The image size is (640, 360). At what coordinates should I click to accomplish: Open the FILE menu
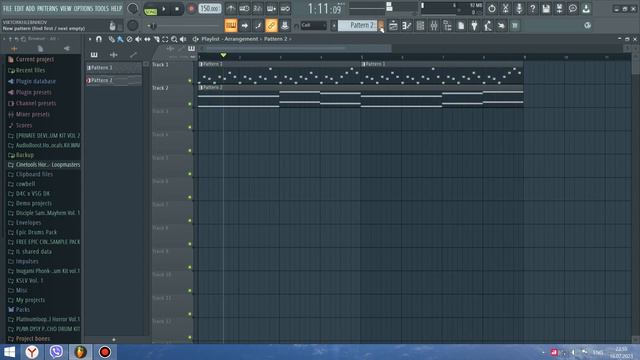(x=7, y=9)
